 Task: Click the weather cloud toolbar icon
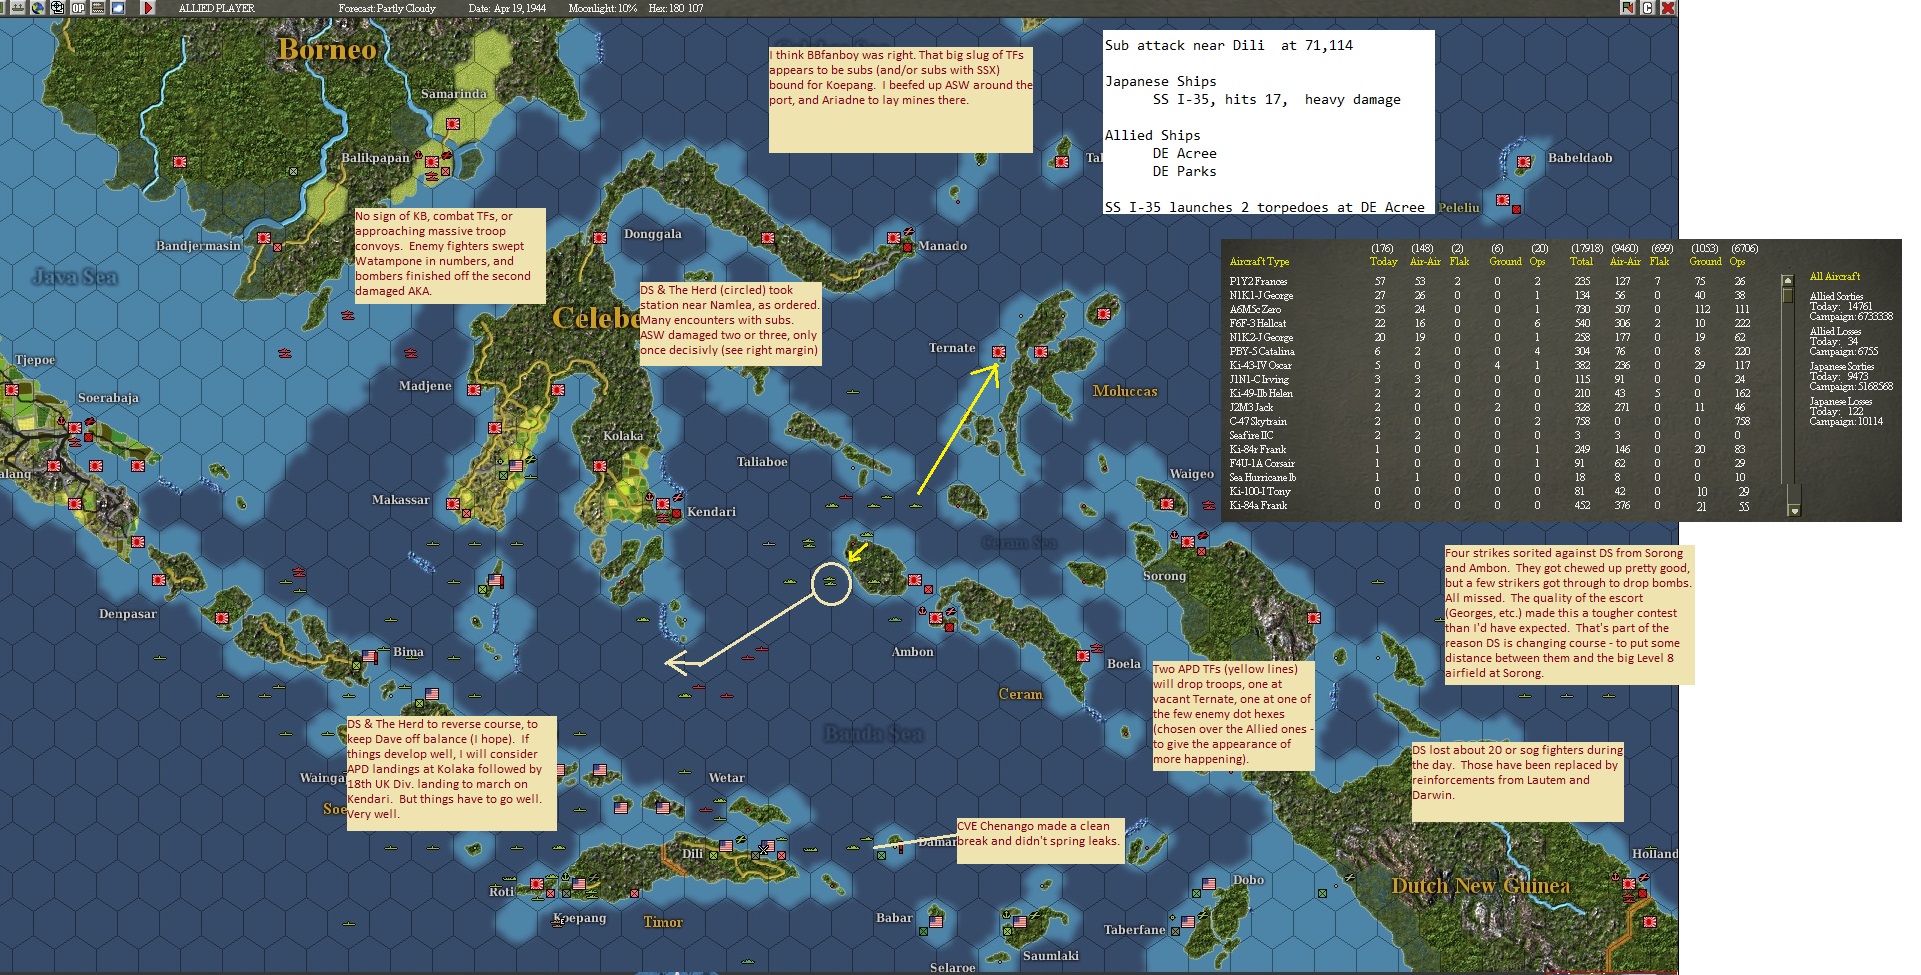118,8
